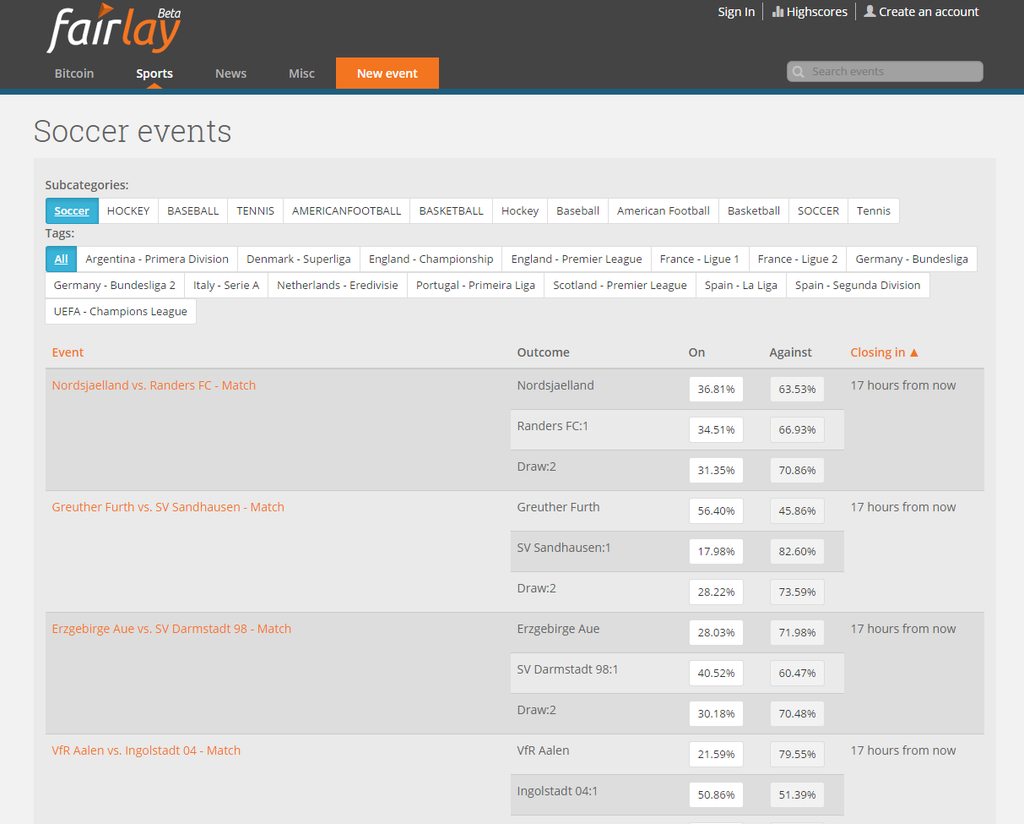Bet on Ingolstadt 04 at 50.86%
Viewport: 1024px width, 824px height.
coord(716,795)
